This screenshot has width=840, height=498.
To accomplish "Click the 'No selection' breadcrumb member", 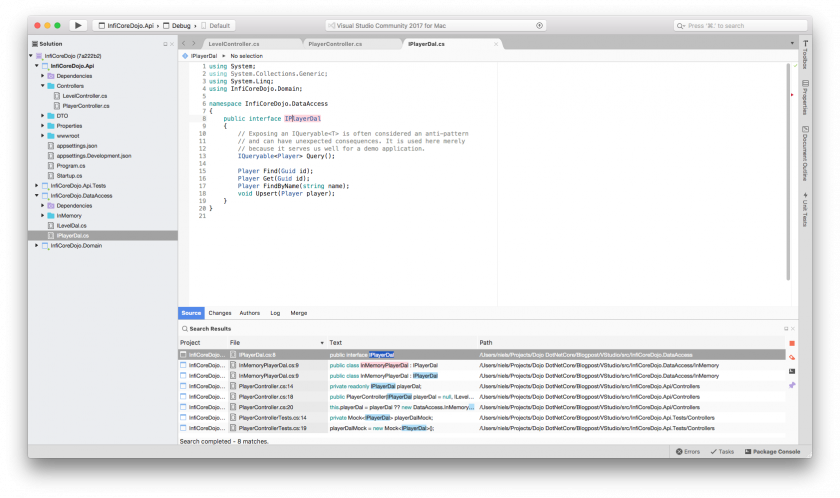I will 246,56.
